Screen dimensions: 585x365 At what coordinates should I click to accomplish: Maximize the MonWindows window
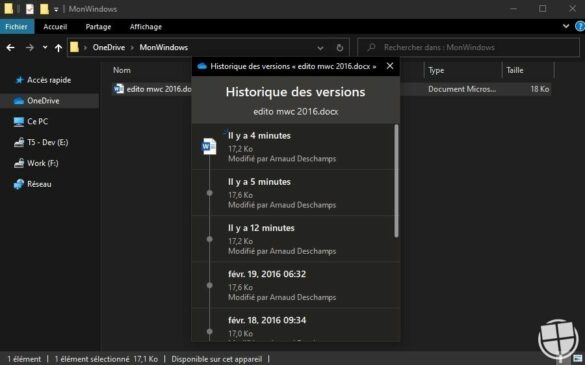pyautogui.click(x=543, y=9)
